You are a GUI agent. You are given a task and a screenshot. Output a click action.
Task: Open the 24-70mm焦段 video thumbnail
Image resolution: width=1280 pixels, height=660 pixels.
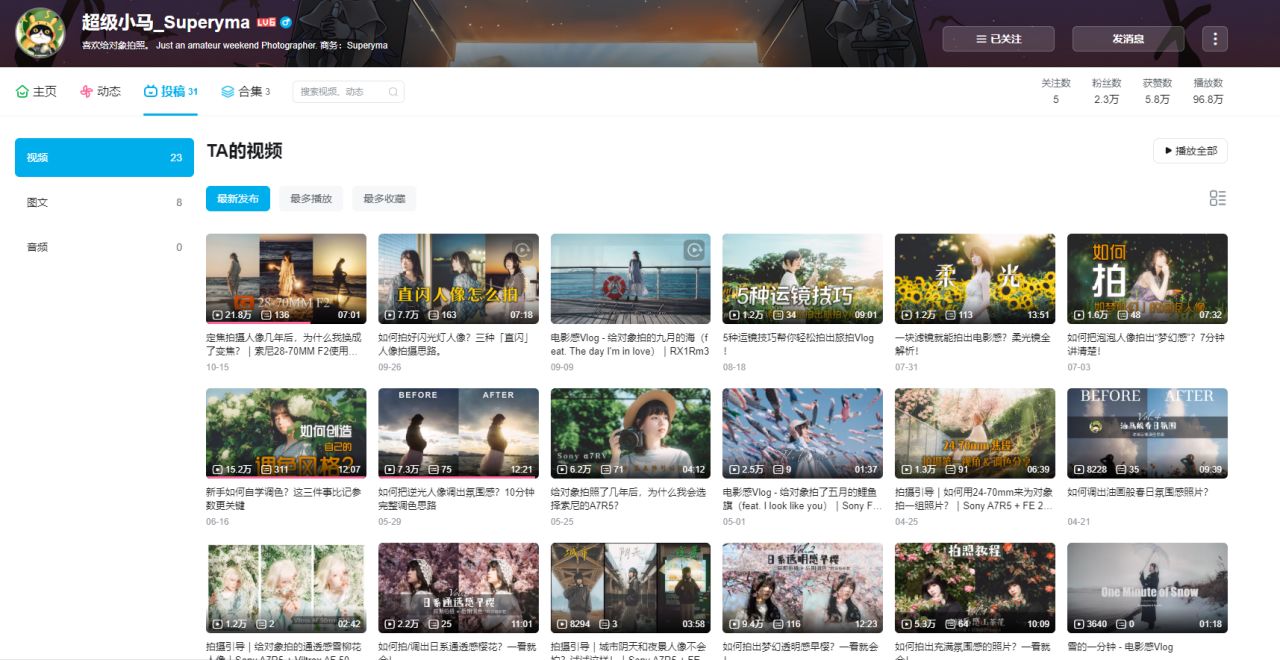click(x=975, y=433)
